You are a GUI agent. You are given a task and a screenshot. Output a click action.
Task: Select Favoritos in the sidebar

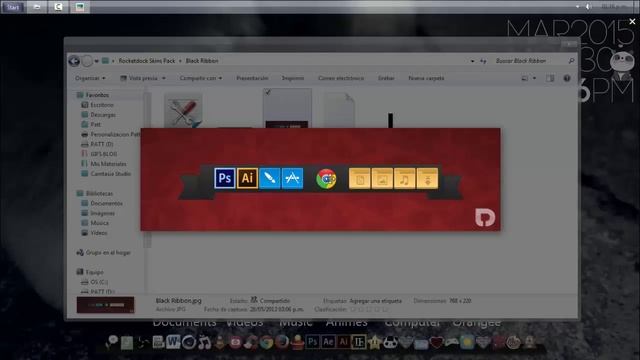[97, 95]
